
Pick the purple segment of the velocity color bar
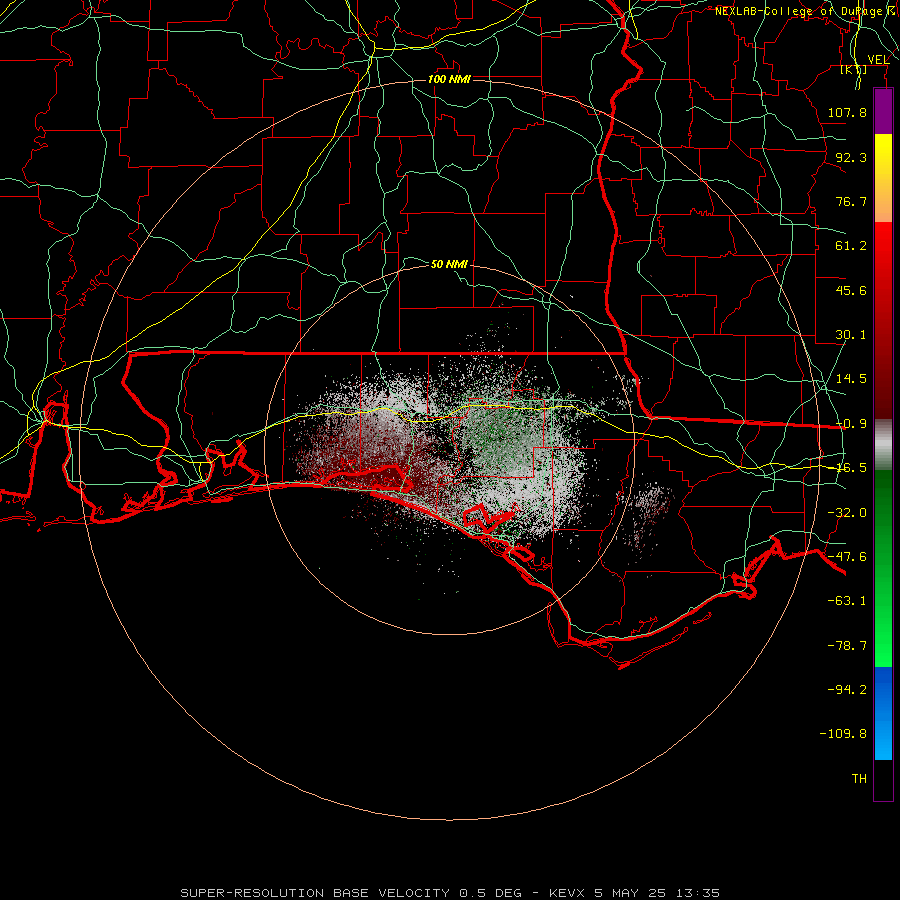tap(883, 111)
